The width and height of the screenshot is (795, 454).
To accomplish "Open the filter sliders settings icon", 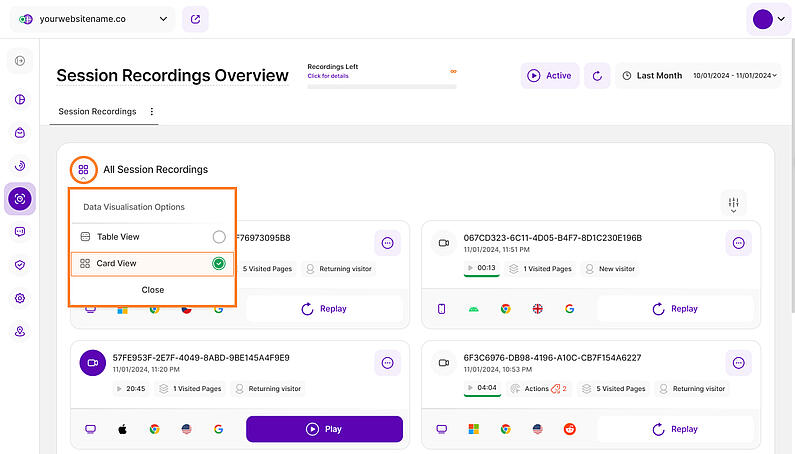I will click(x=733, y=203).
